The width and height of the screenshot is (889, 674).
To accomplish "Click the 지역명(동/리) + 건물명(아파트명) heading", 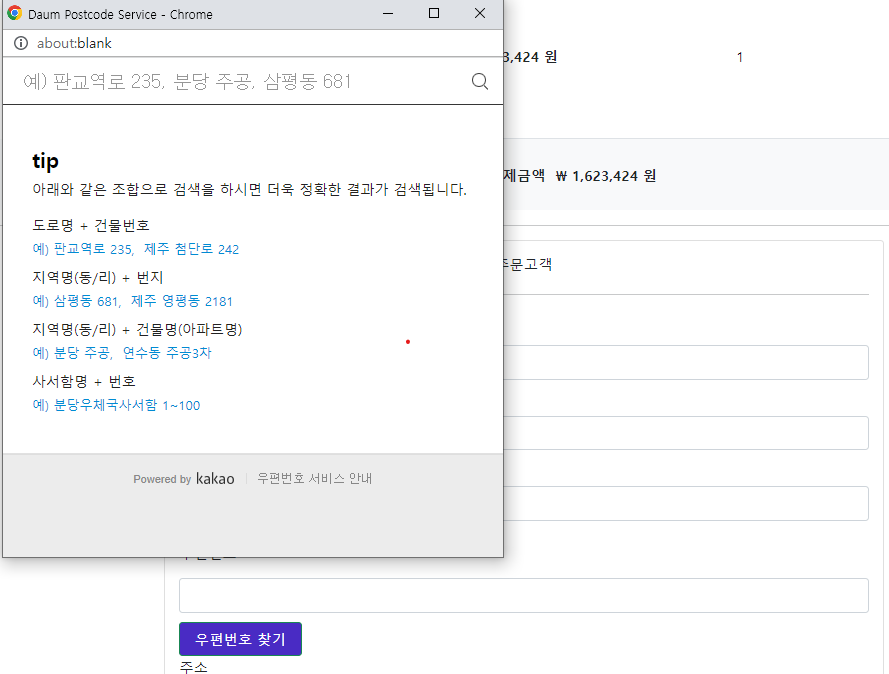I will tap(137, 329).
